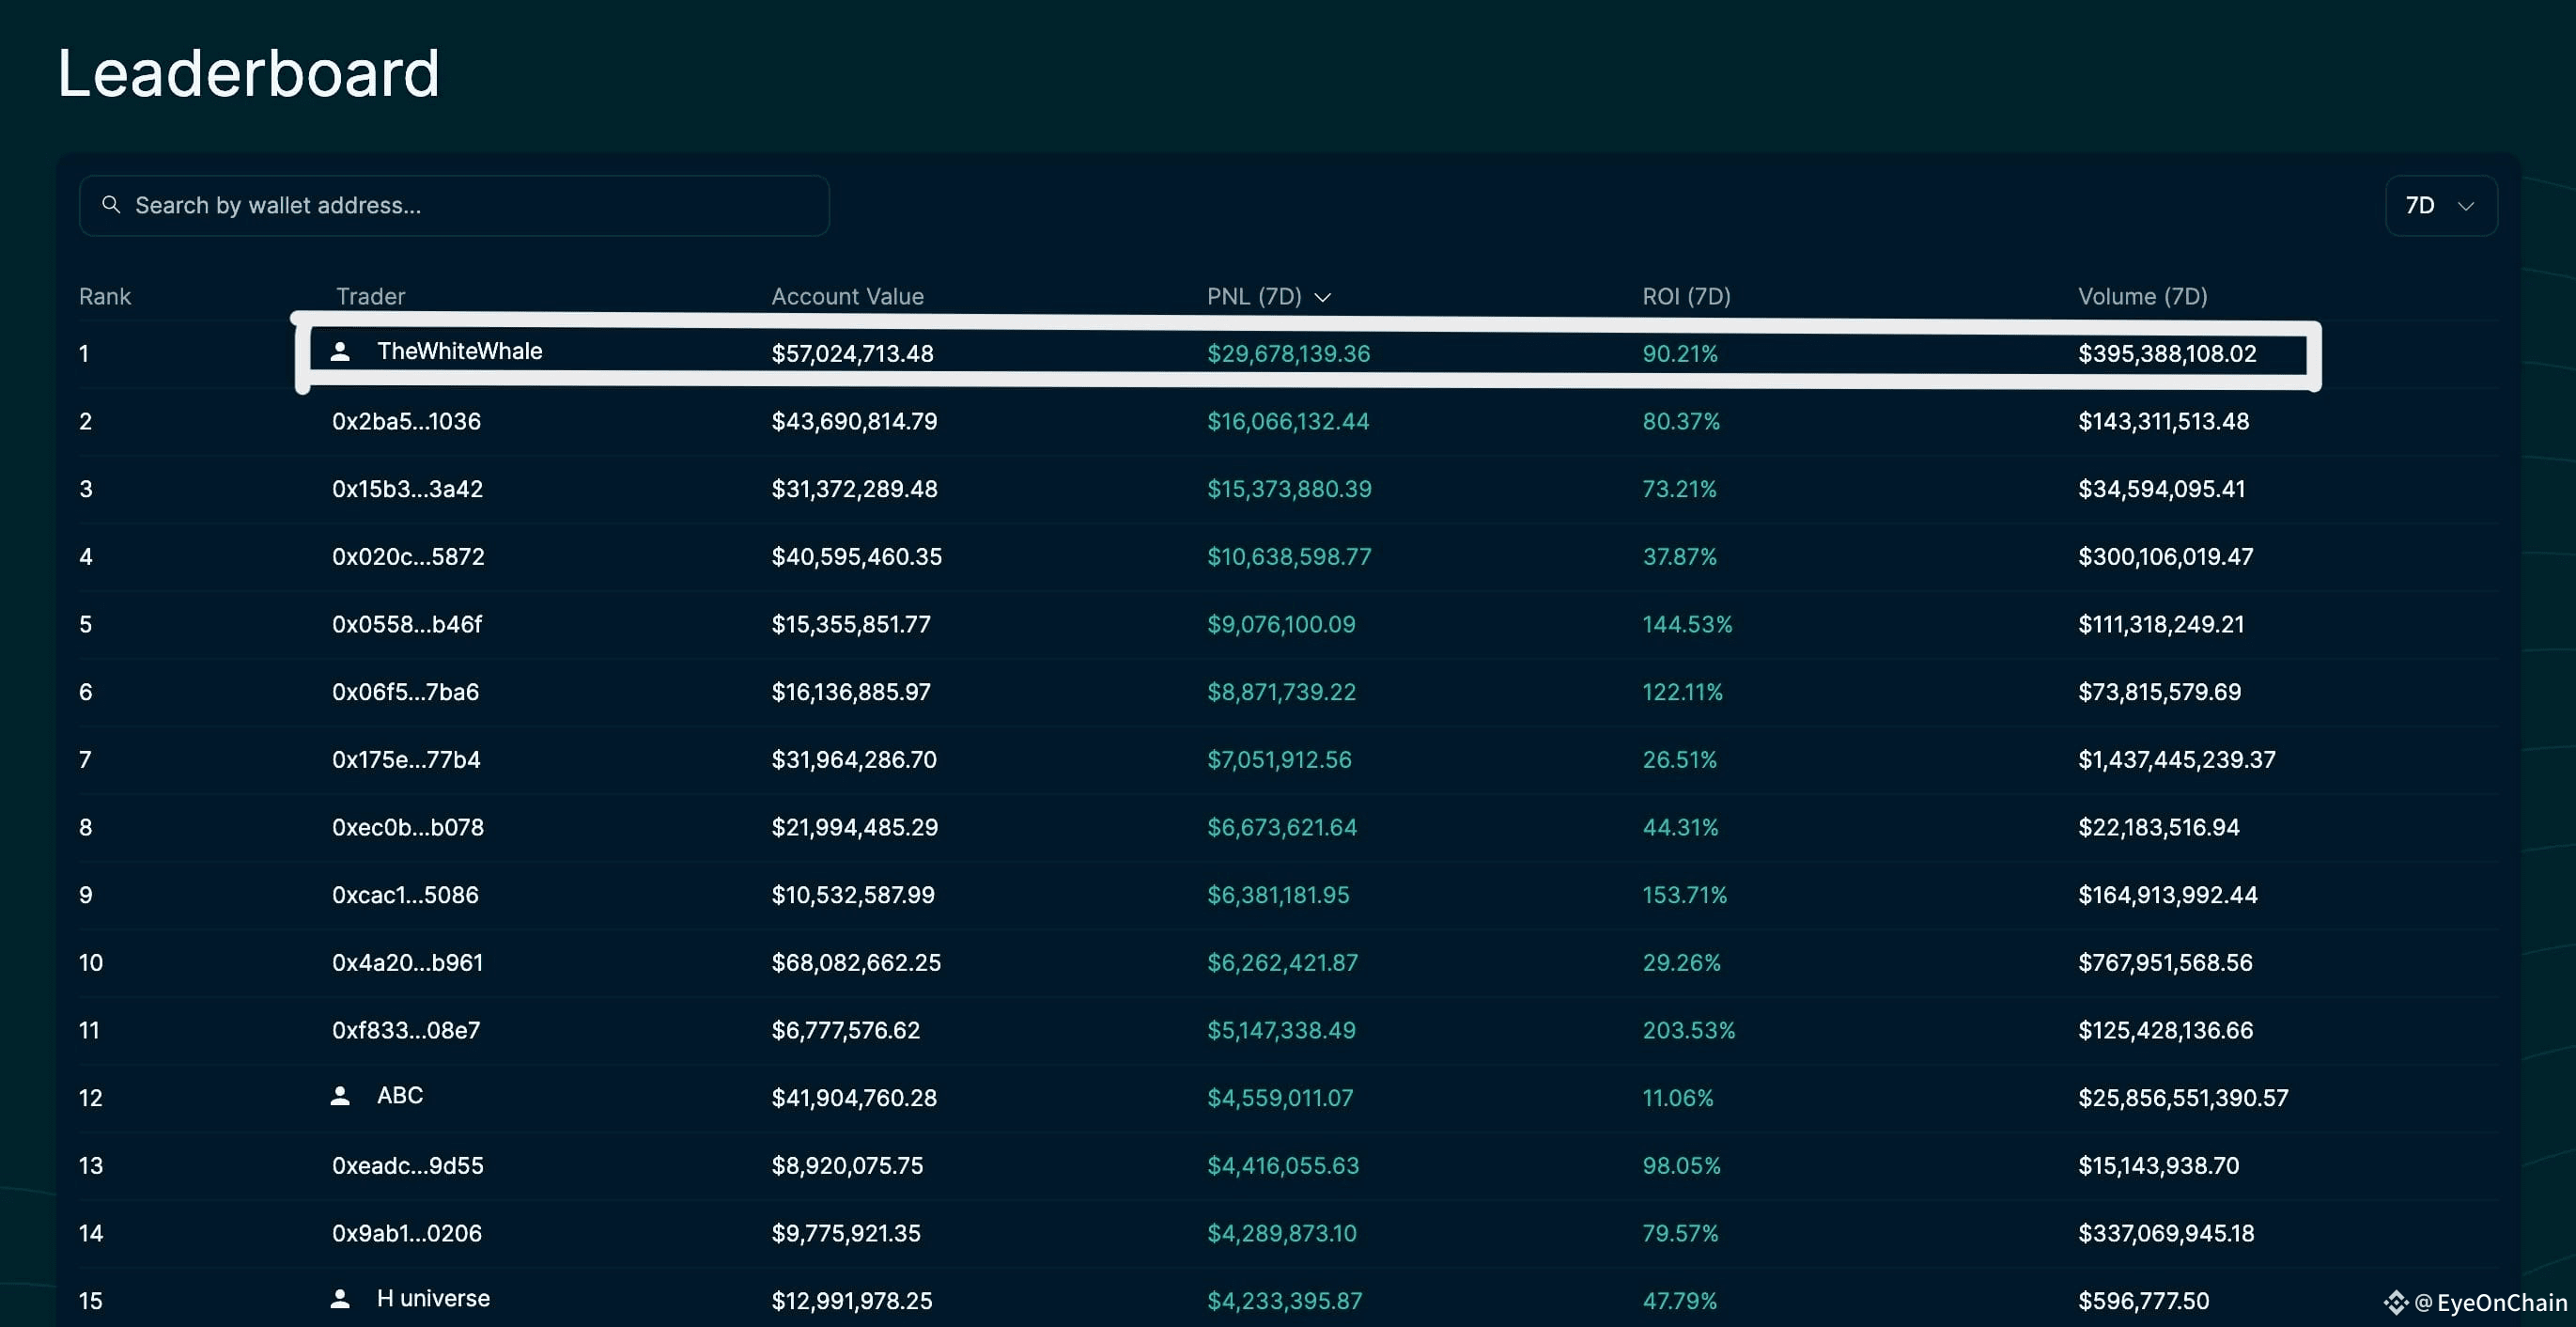
Task: Click the user icon next to H universe
Action: tap(341, 1296)
